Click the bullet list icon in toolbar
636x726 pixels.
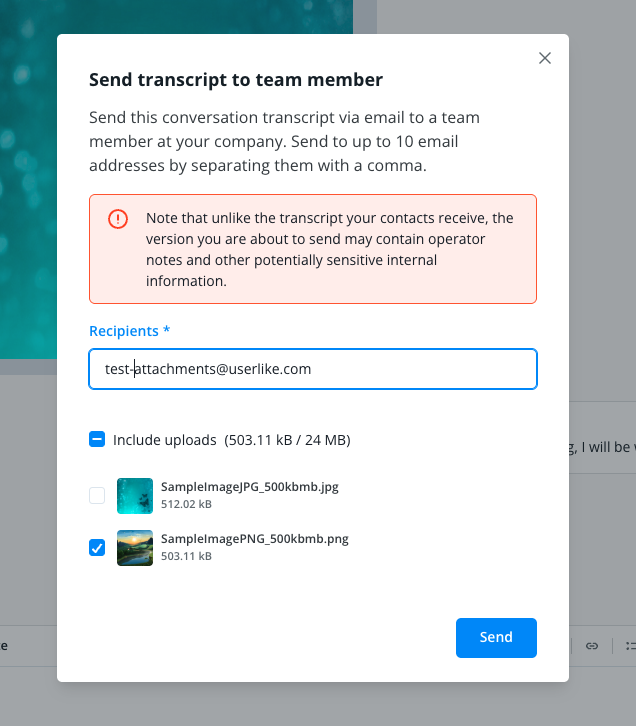point(630,646)
